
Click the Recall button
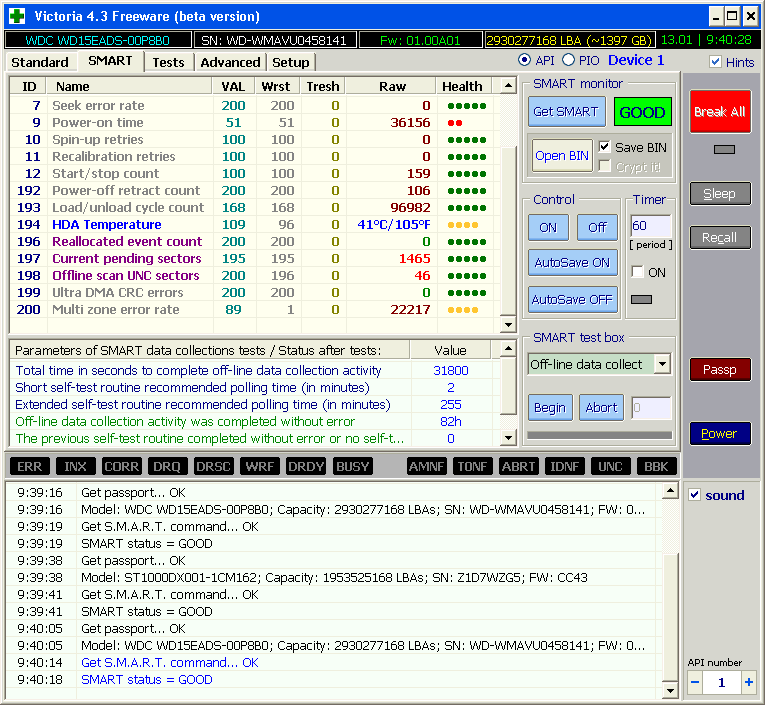720,238
